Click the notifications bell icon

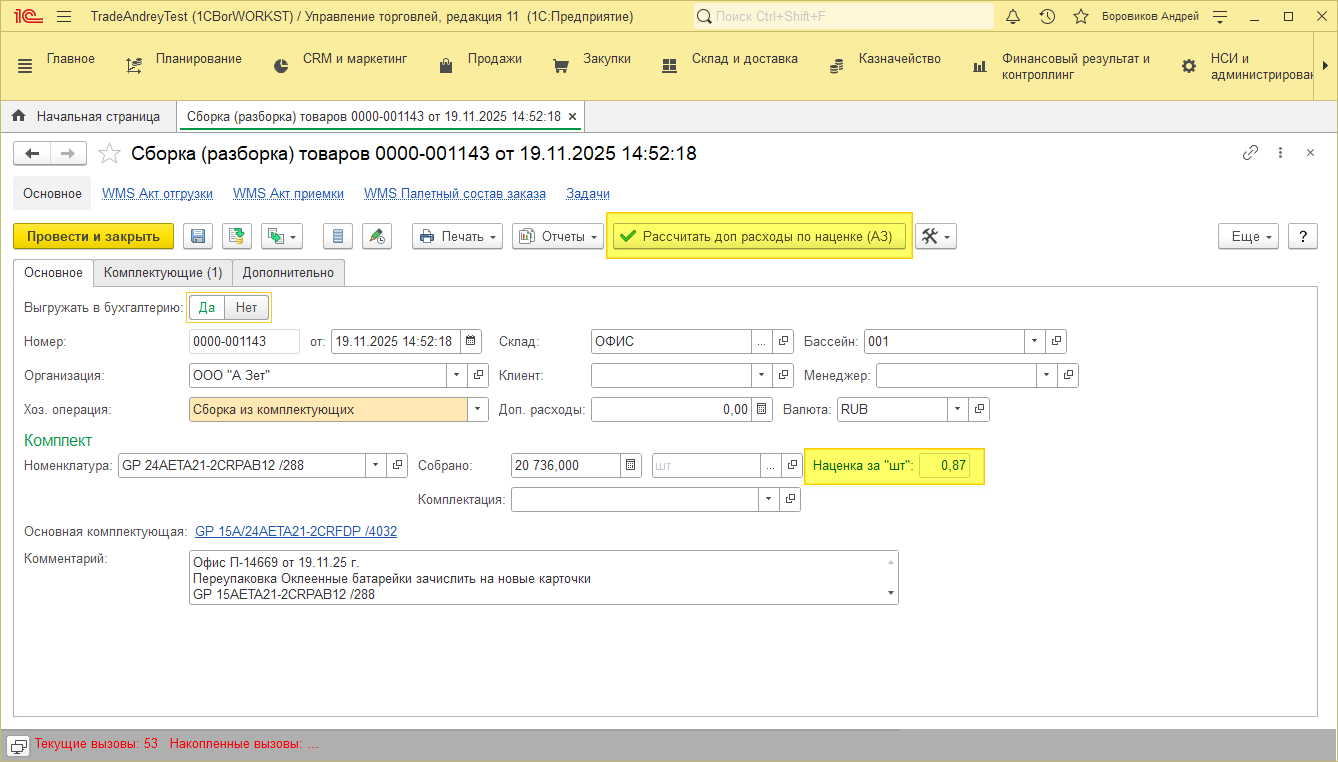[1013, 17]
